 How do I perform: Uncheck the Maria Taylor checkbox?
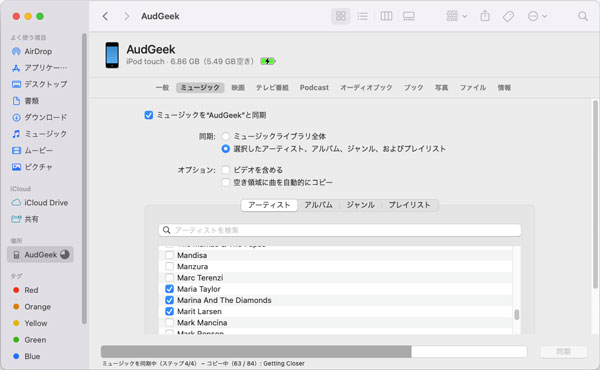(x=170, y=289)
